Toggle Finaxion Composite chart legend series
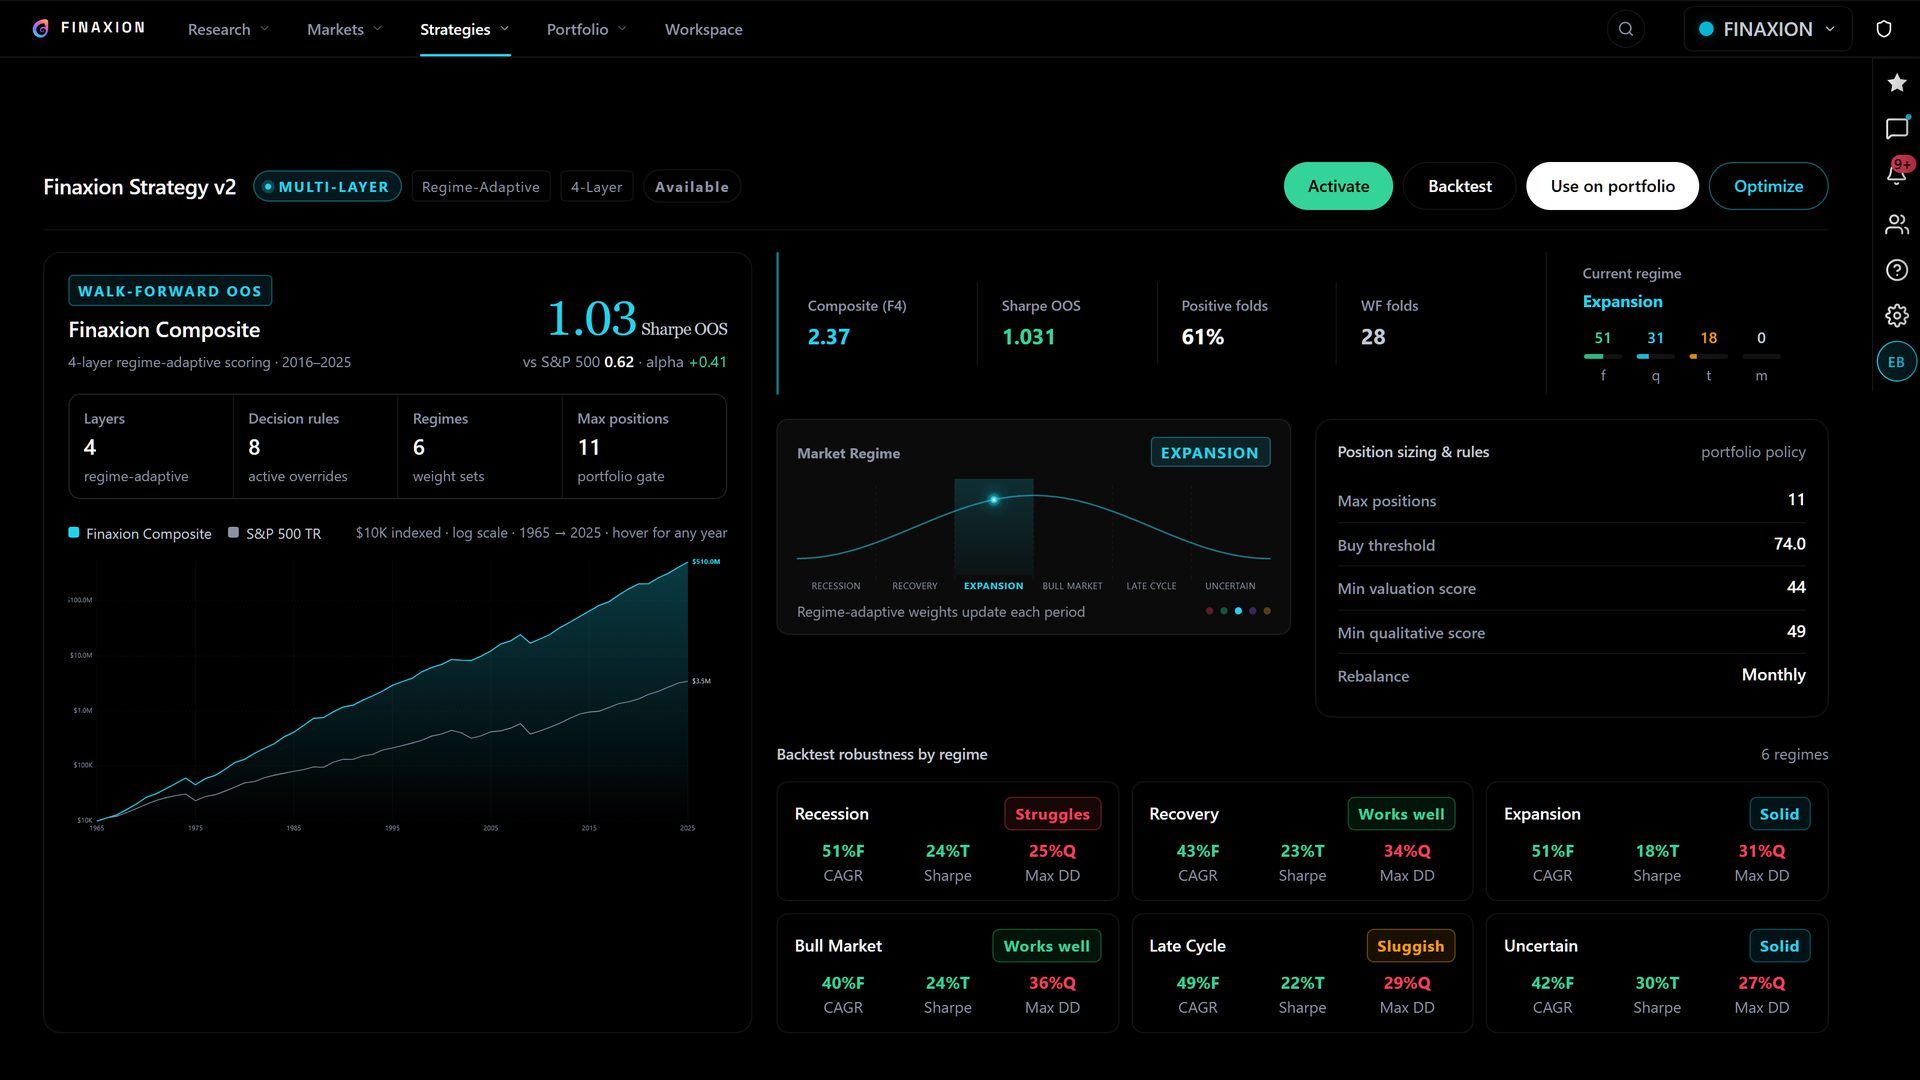 tap(140, 533)
